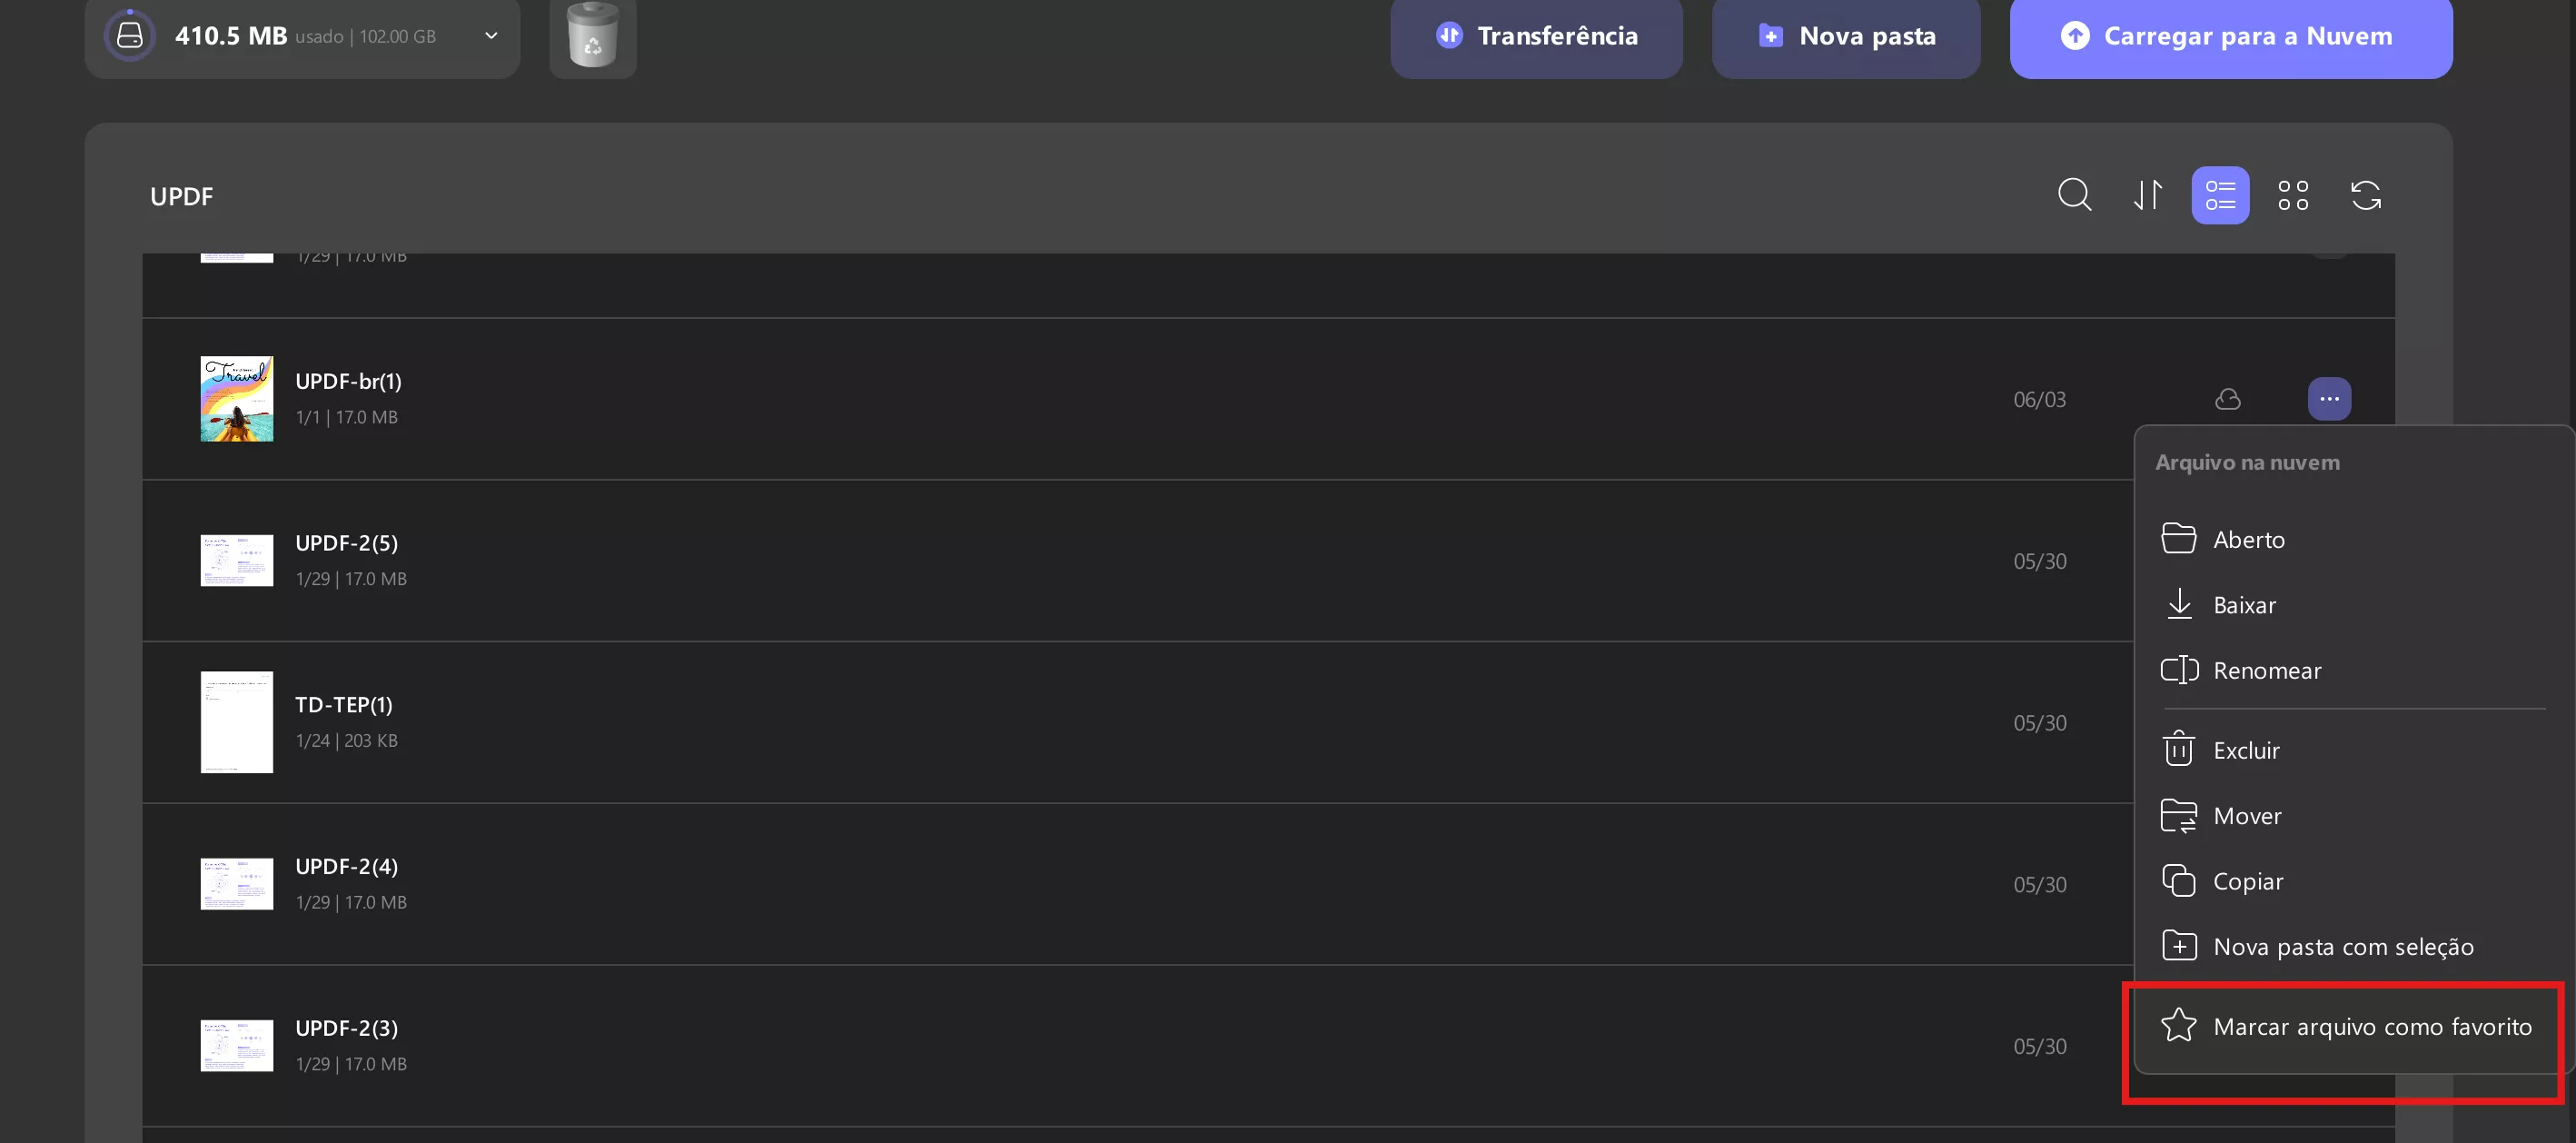Select the UPDF-br(1) file name

[348, 381]
